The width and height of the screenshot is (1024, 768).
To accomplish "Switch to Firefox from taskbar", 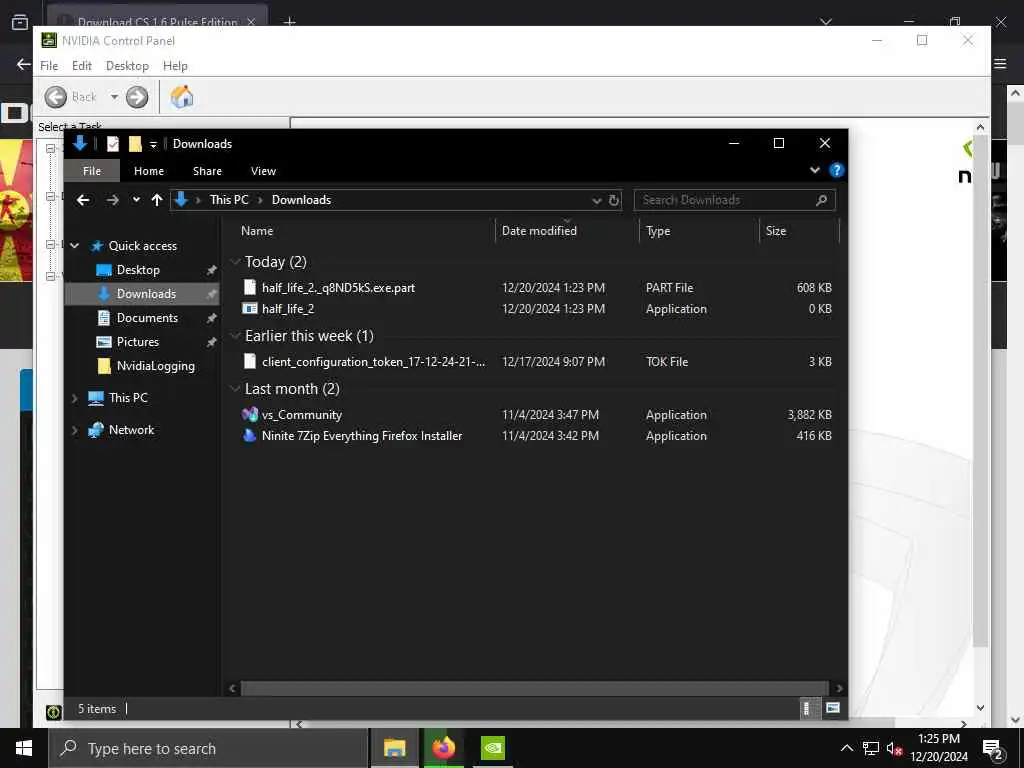I will pos(443,748).
